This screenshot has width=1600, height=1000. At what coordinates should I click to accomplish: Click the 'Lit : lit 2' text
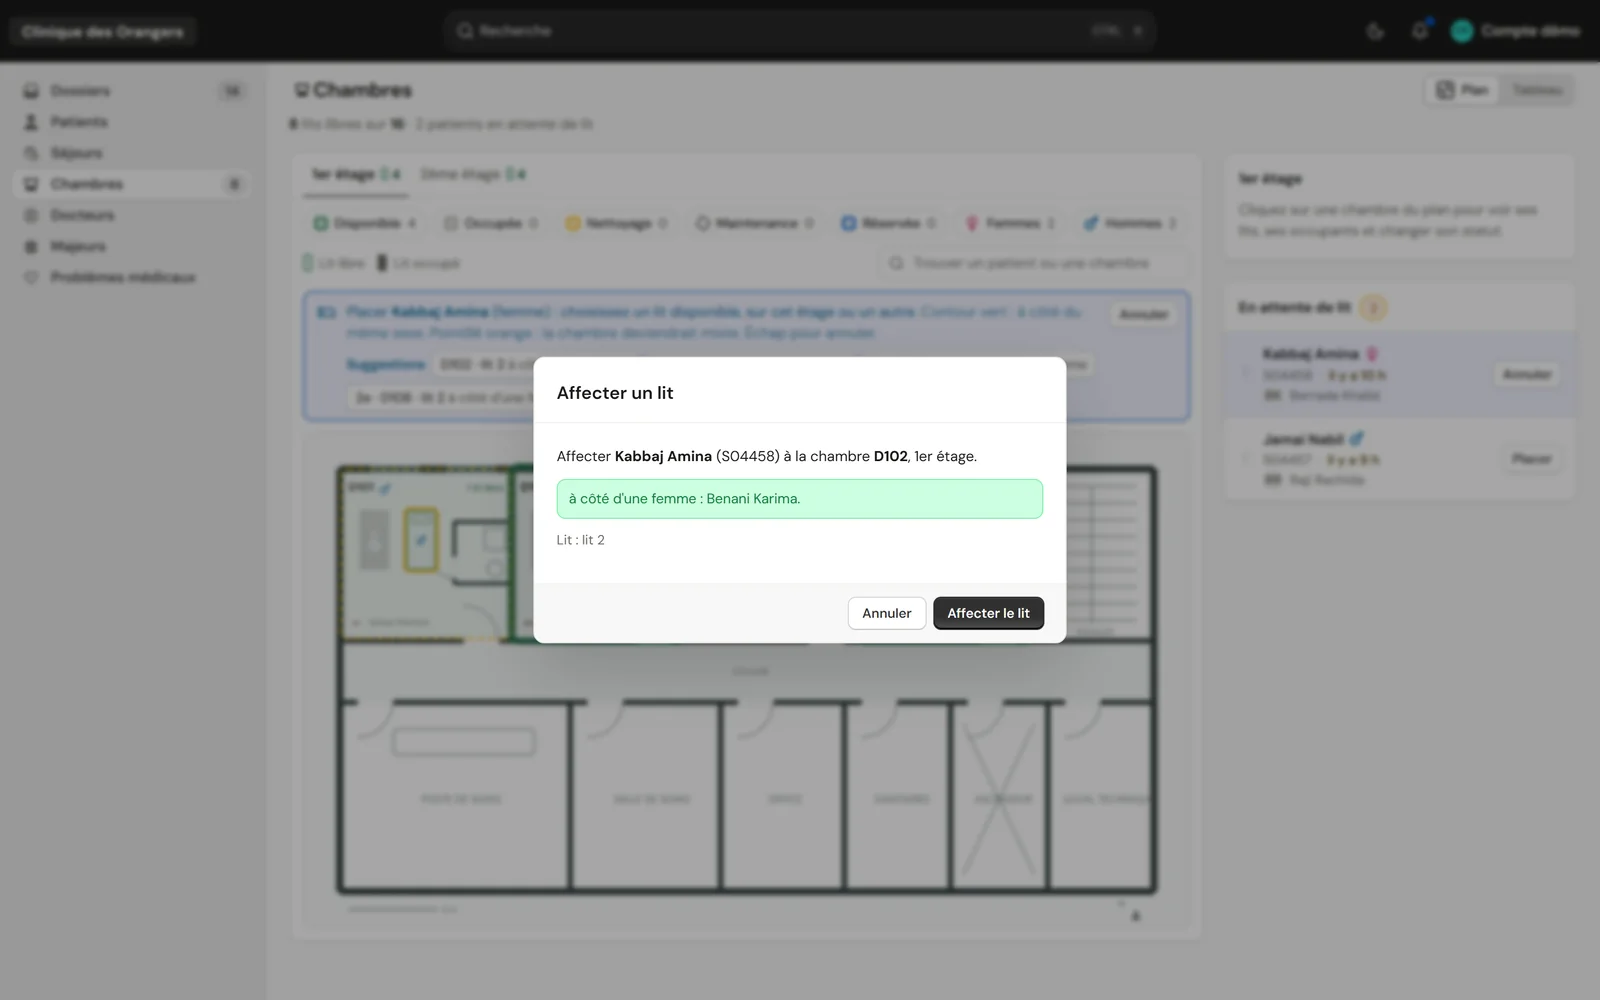(x=581, y=540)
